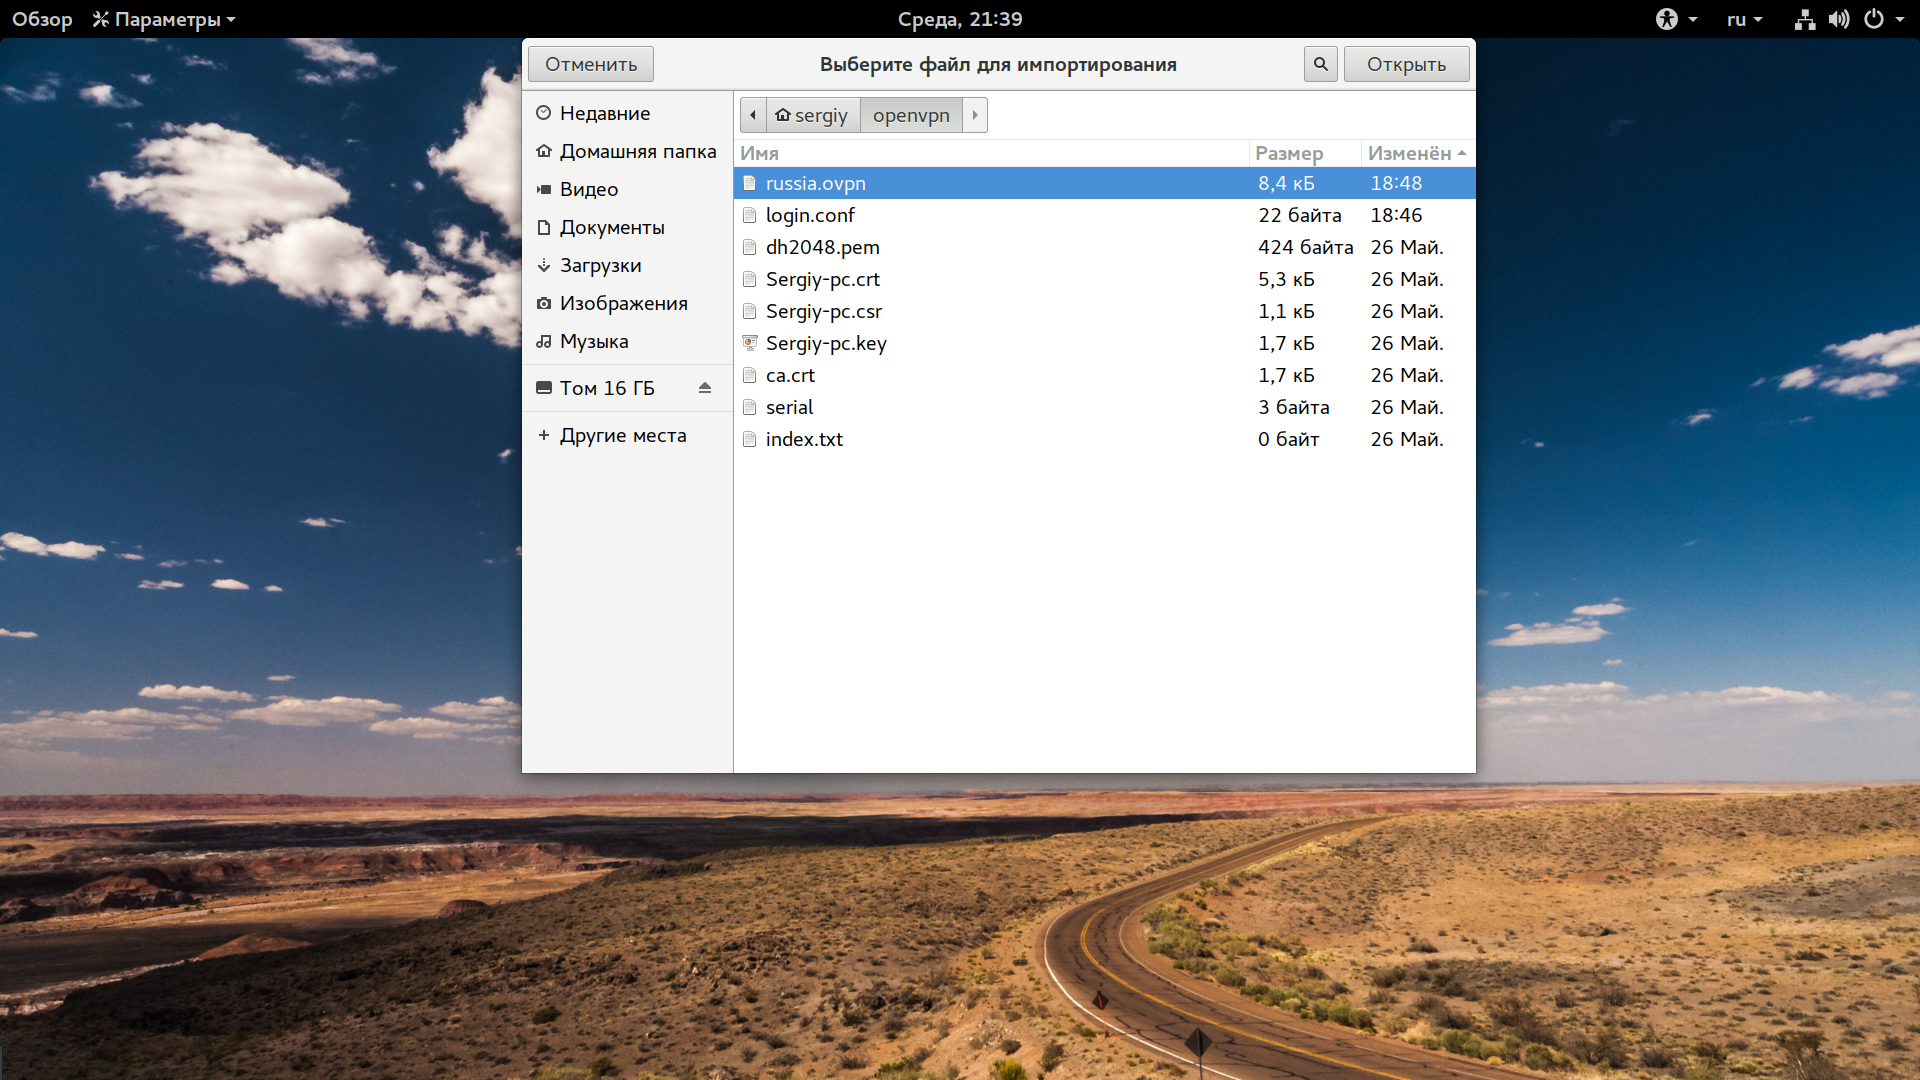This screenshot has height=1080, width=1920.
Task: Open the Обзор activities overview
Action: [42, 19]
